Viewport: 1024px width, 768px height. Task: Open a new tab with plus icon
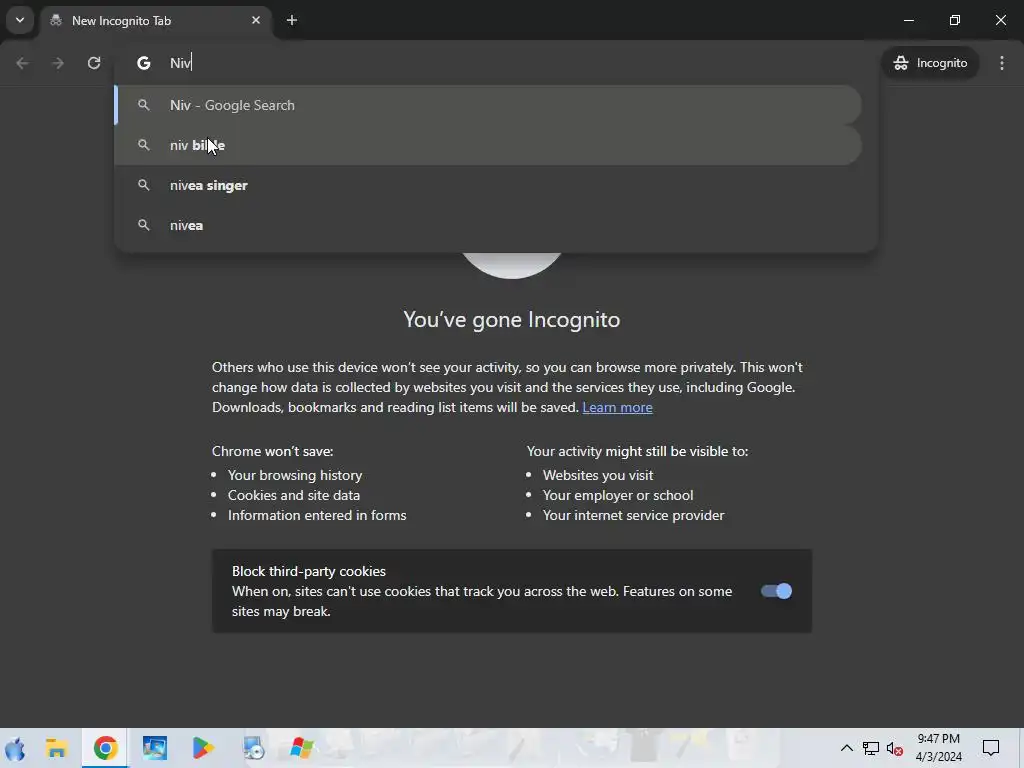pyautogui.click(x=292, y=20)
